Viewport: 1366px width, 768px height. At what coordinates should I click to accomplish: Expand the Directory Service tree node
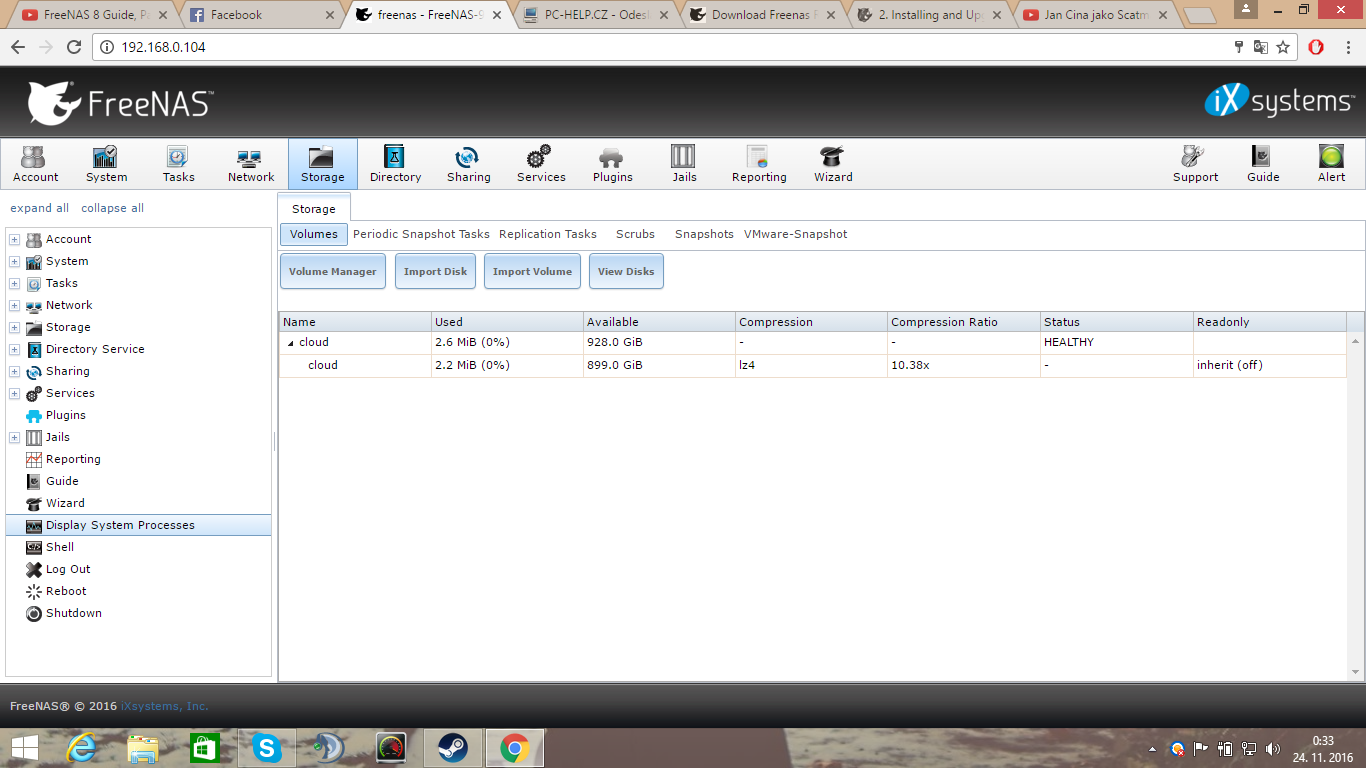click(x=14, y=350)
